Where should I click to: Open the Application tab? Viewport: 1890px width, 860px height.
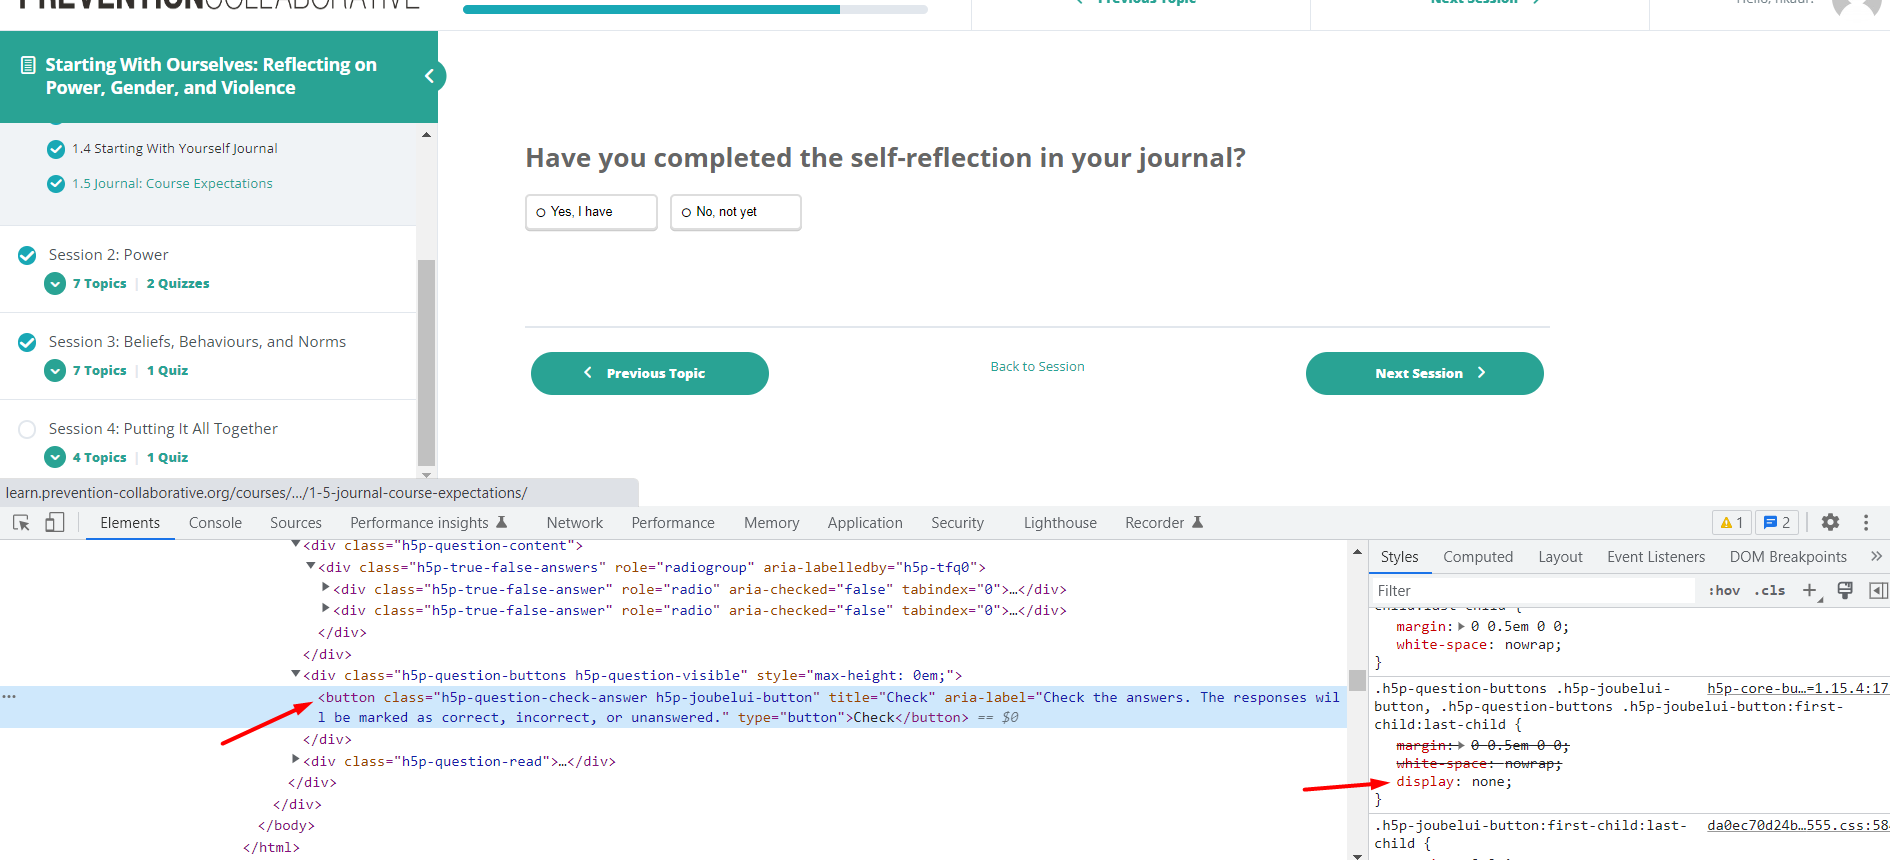(x=865, y=522)
